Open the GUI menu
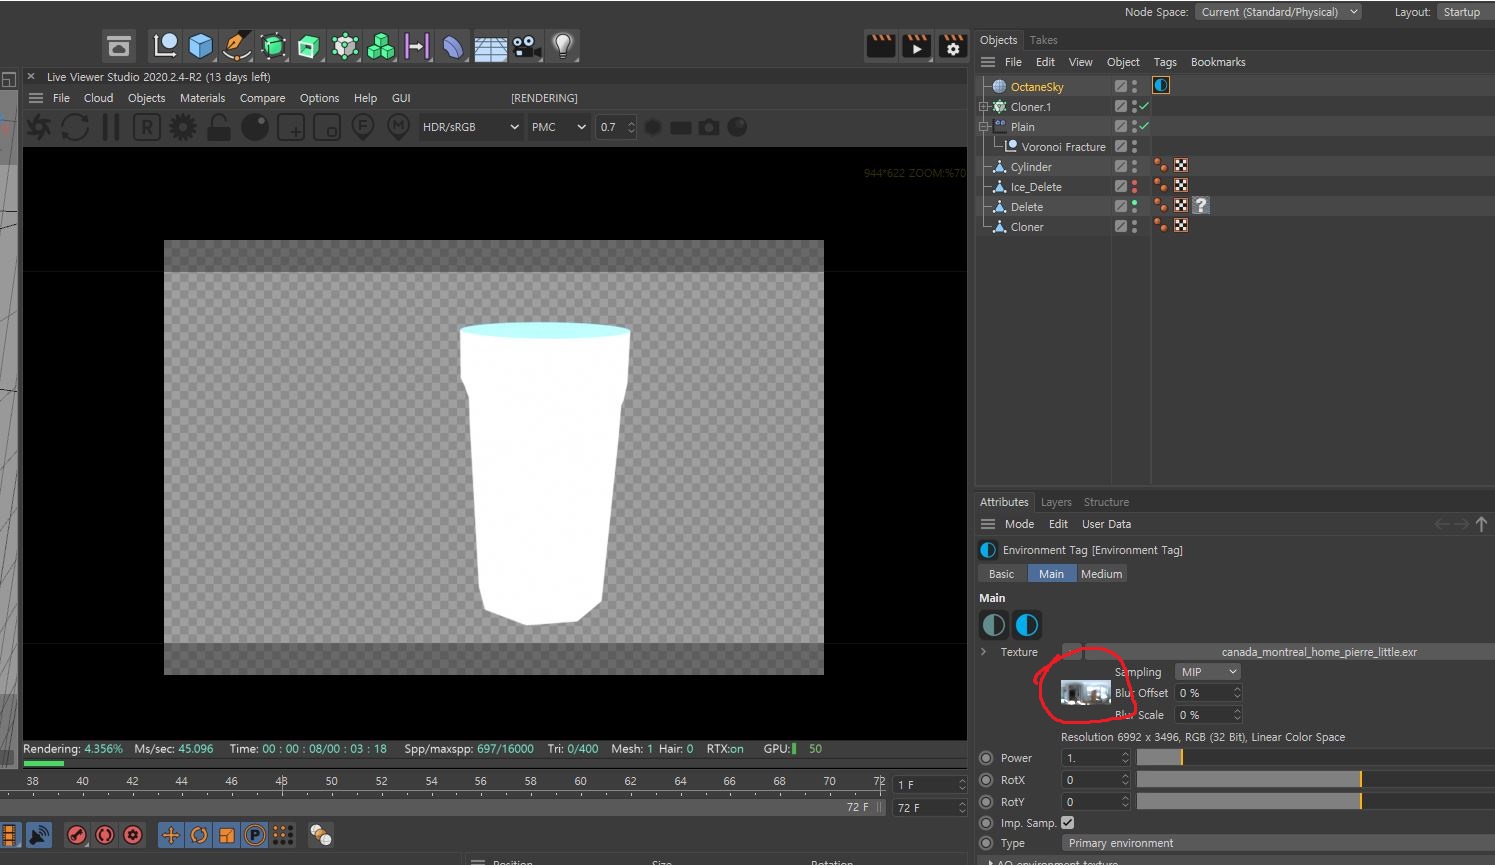Viewport: 1495px width, 865px height. (401, 98)
